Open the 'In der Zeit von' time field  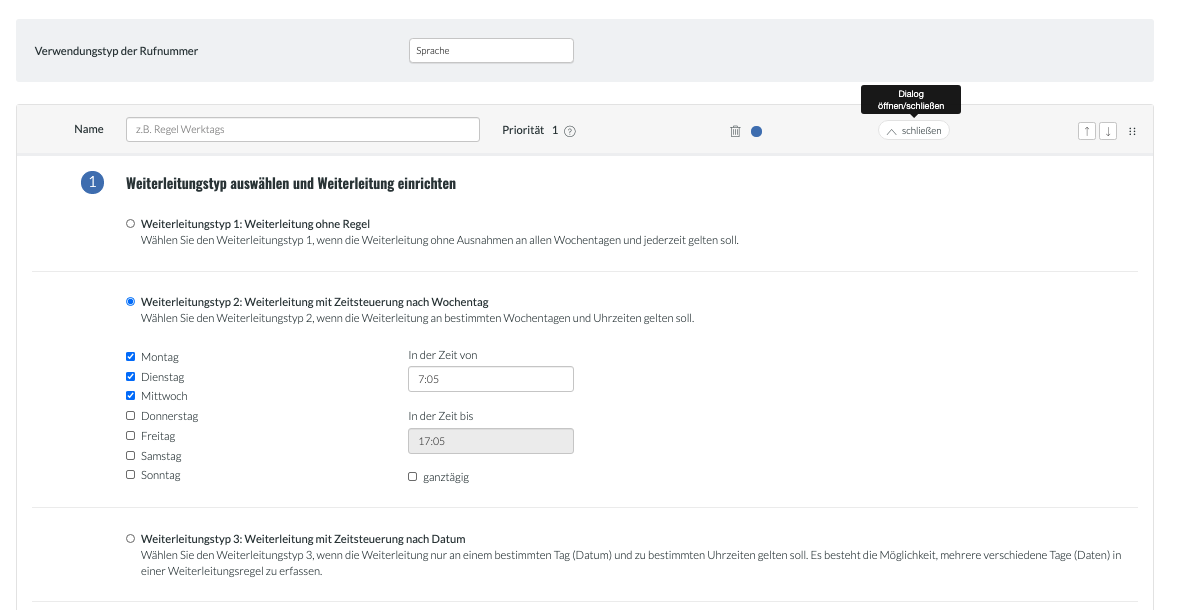point(491,379)
